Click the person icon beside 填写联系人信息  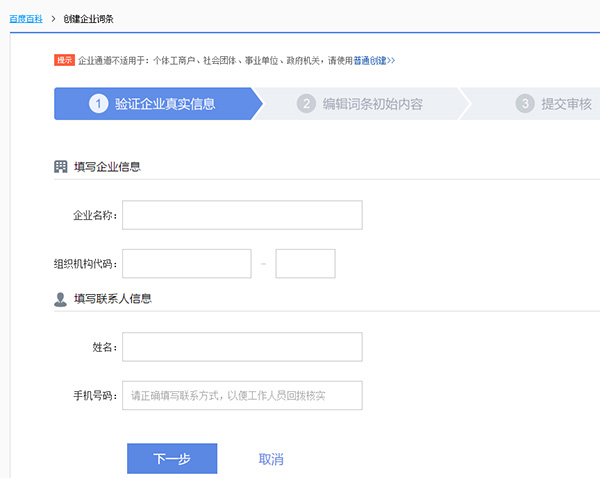point(60,299)
